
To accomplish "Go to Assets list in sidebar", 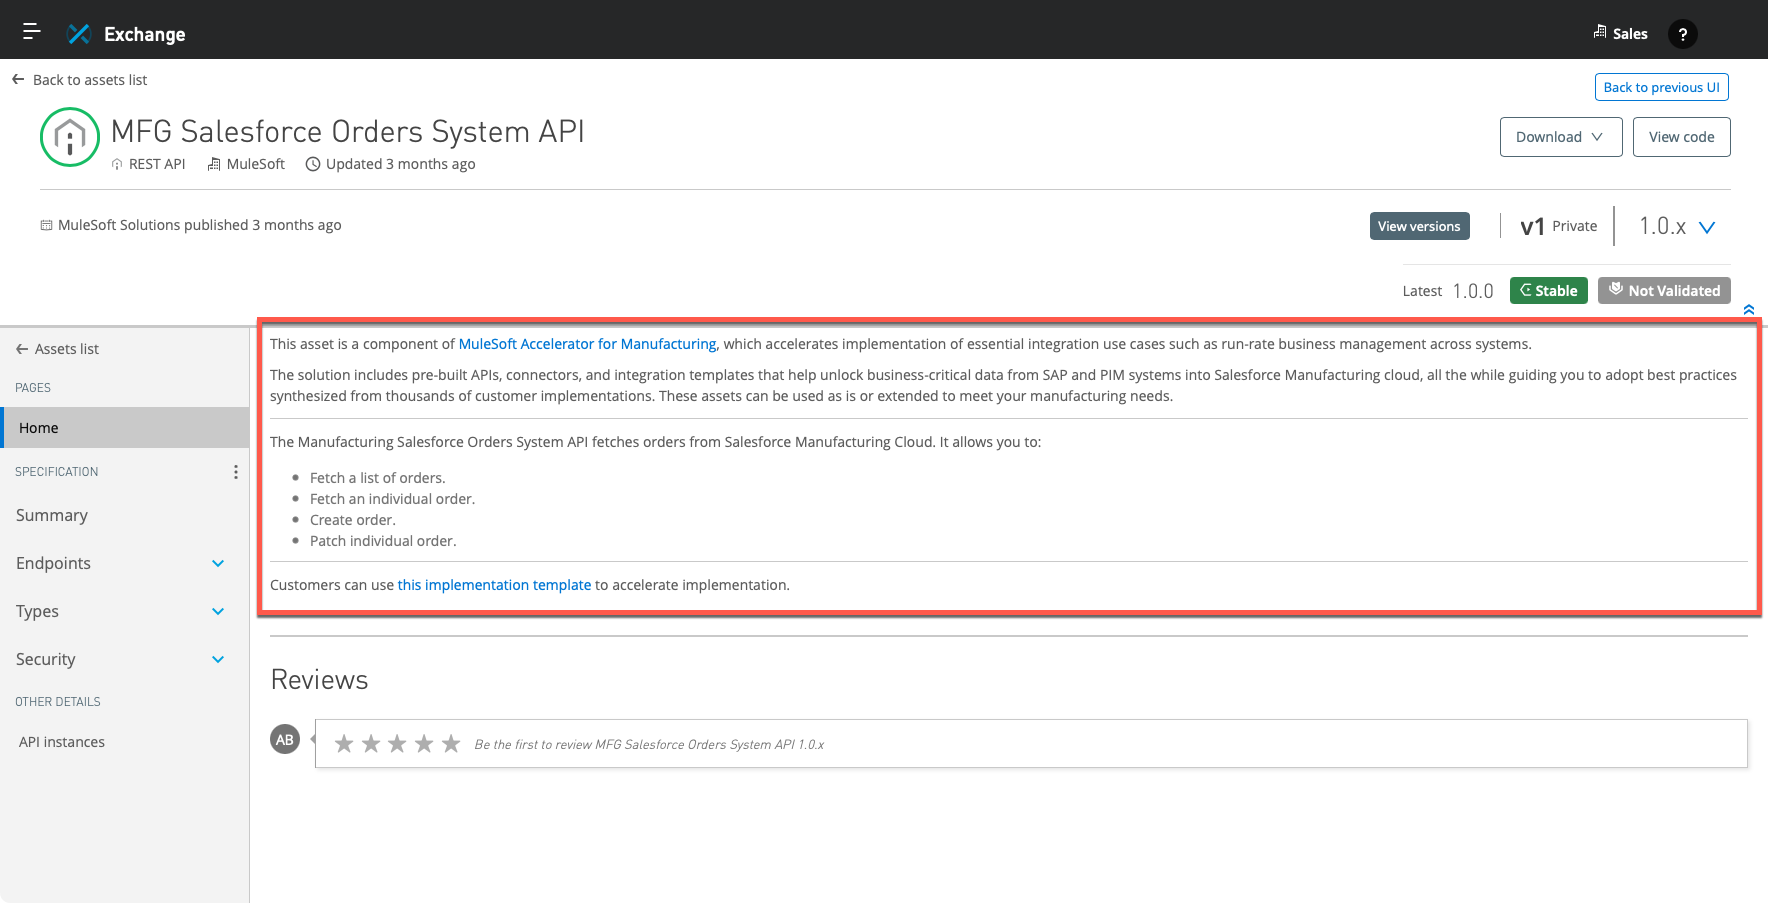I will (57, 349).
